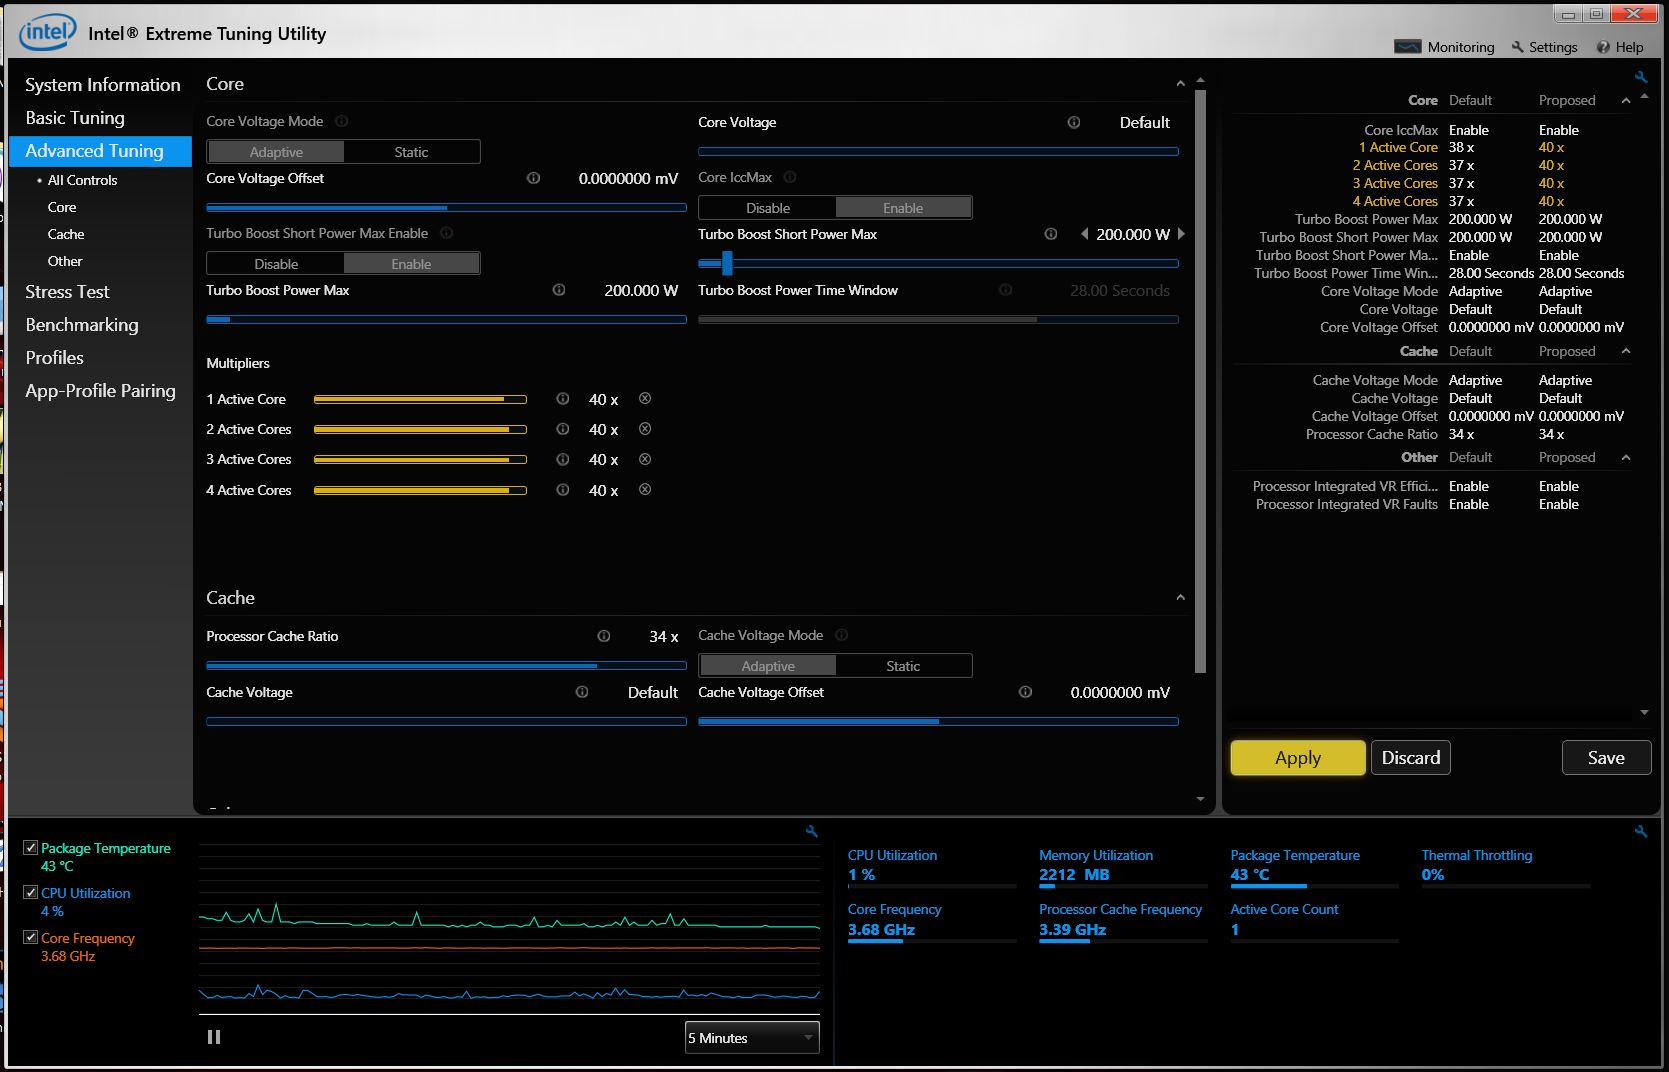
Task: Disable Turbo Boost Short Power Max
Action: tap(276, 264)
